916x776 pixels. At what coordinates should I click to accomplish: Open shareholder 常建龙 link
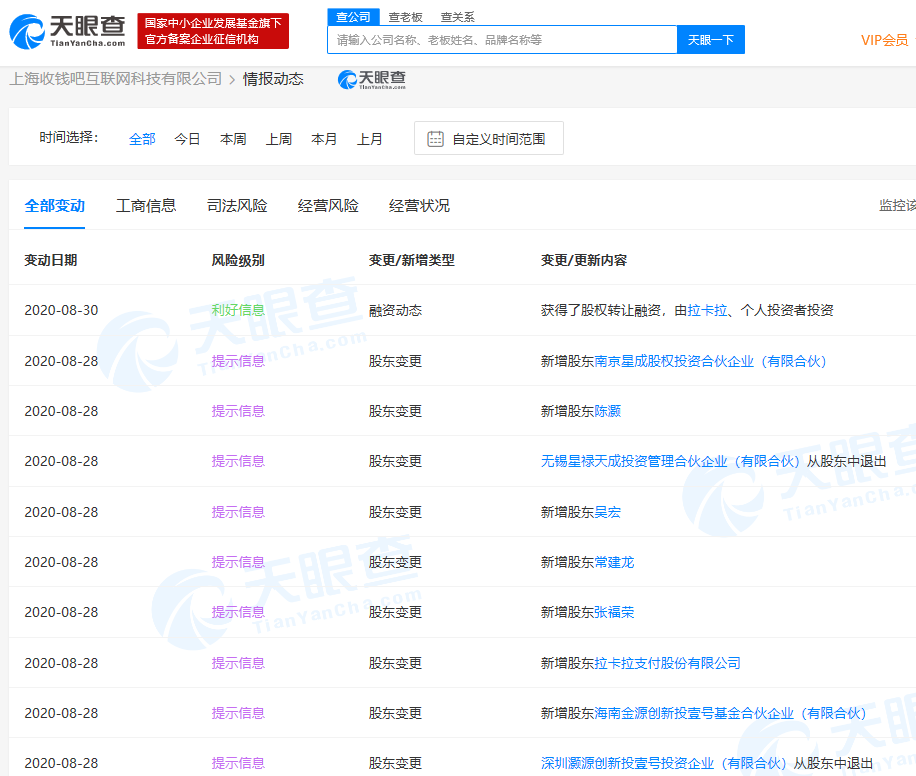[x=614, y=563]
